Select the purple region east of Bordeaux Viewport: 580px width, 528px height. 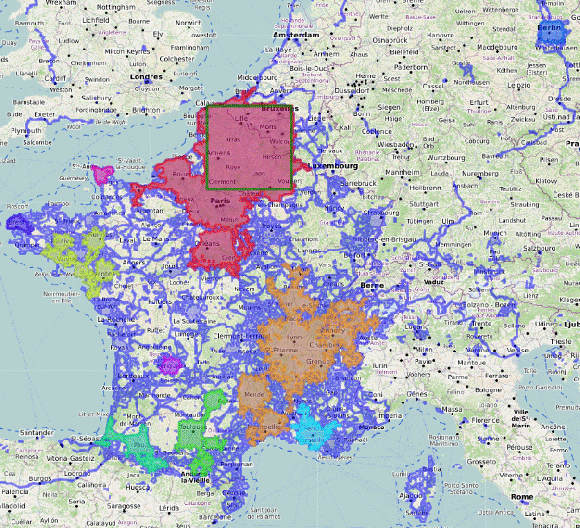click(171, 364)
